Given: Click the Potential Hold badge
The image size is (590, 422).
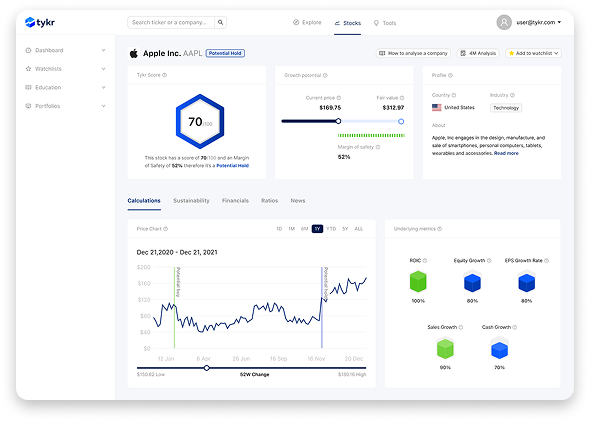Looking at the screenshot, I should click(x=225, y=53).
